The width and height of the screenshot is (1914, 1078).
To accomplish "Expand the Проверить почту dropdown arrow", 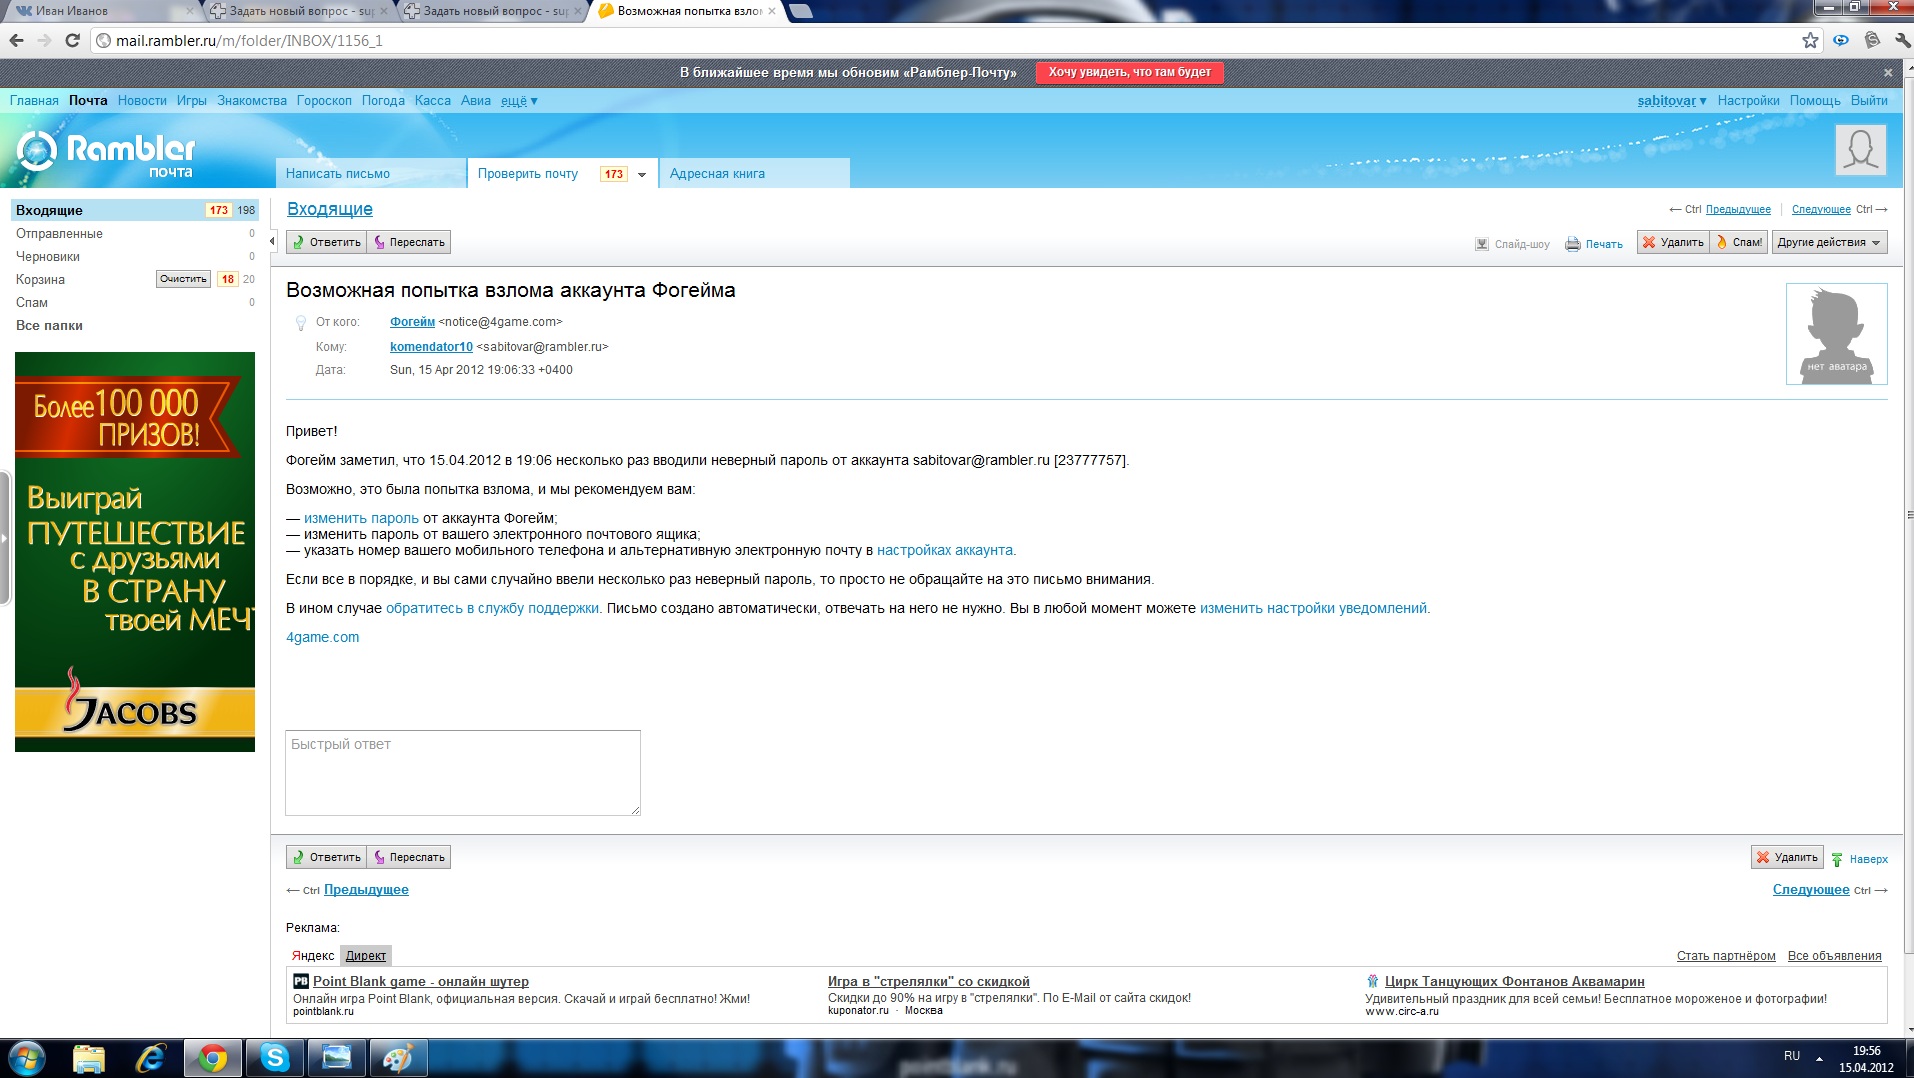I will click(x=642, y=174).
